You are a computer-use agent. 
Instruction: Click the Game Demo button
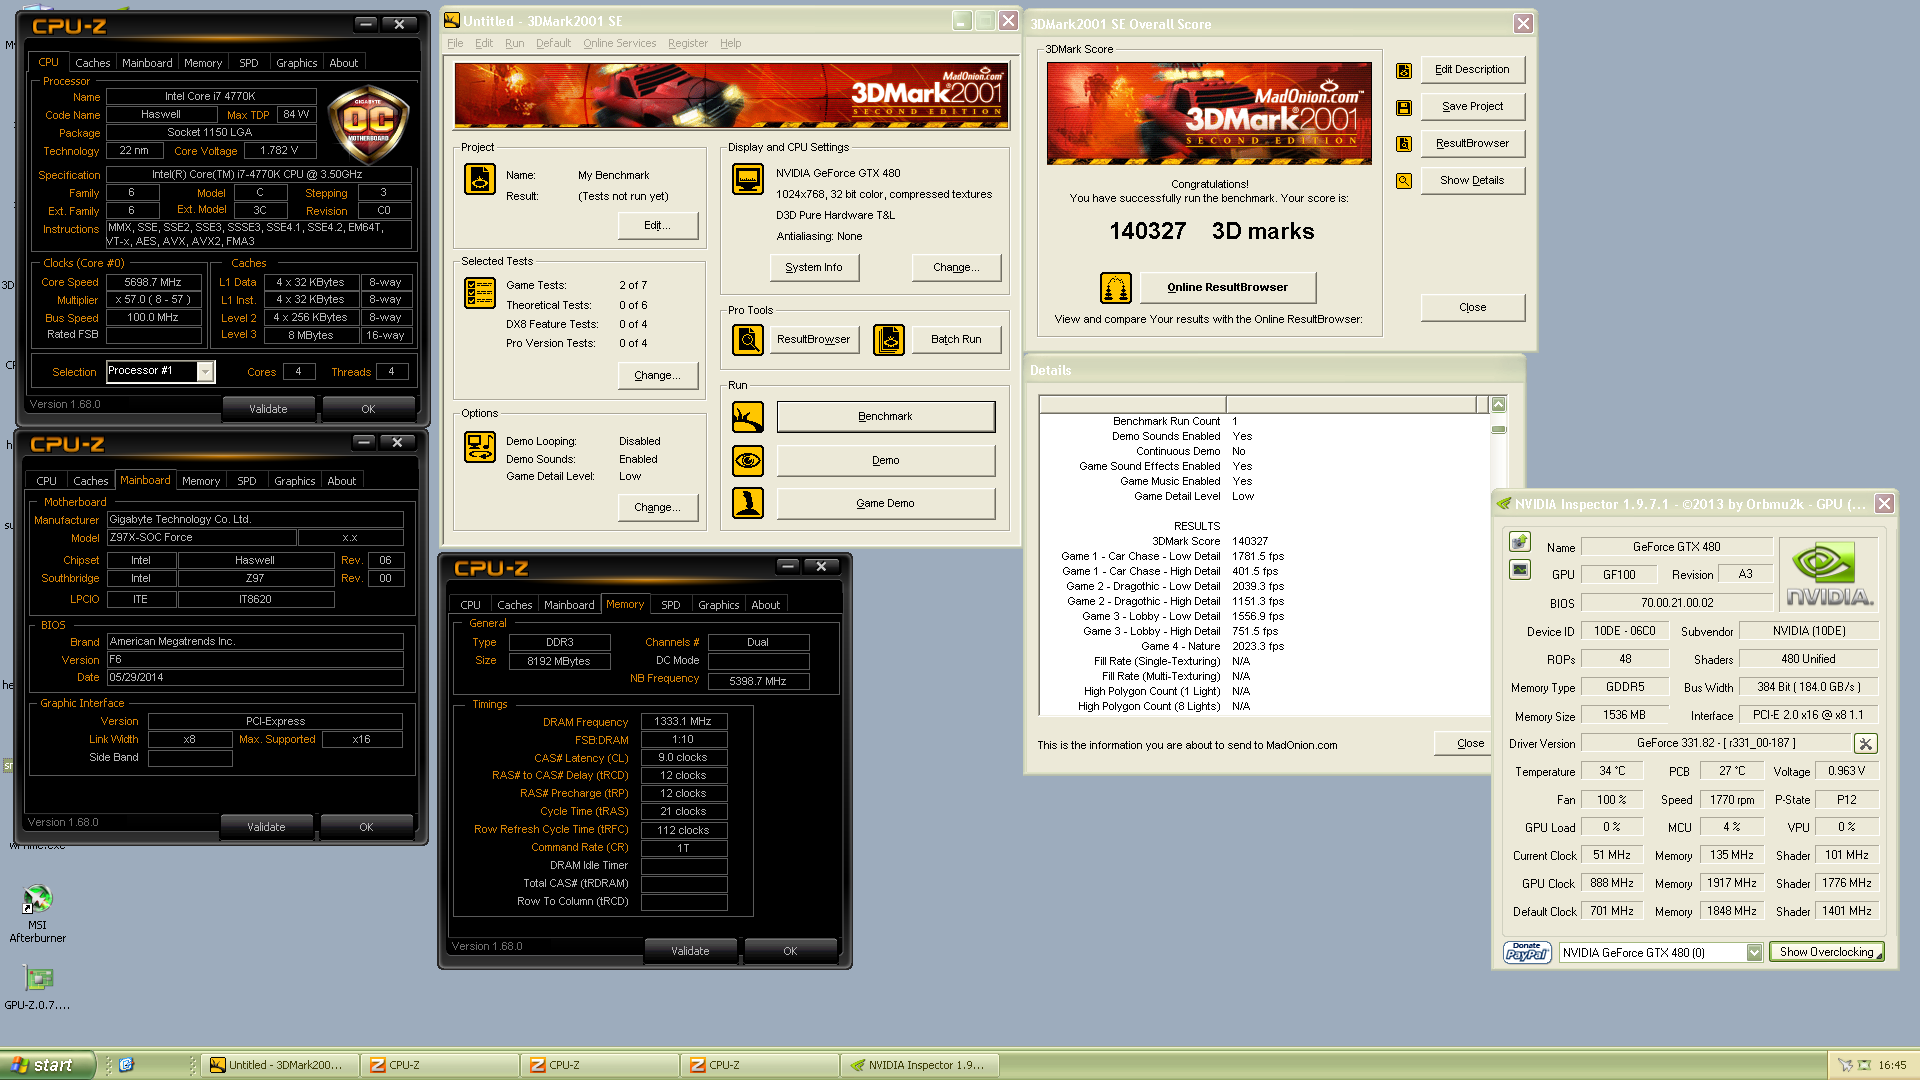pos(885,504)
